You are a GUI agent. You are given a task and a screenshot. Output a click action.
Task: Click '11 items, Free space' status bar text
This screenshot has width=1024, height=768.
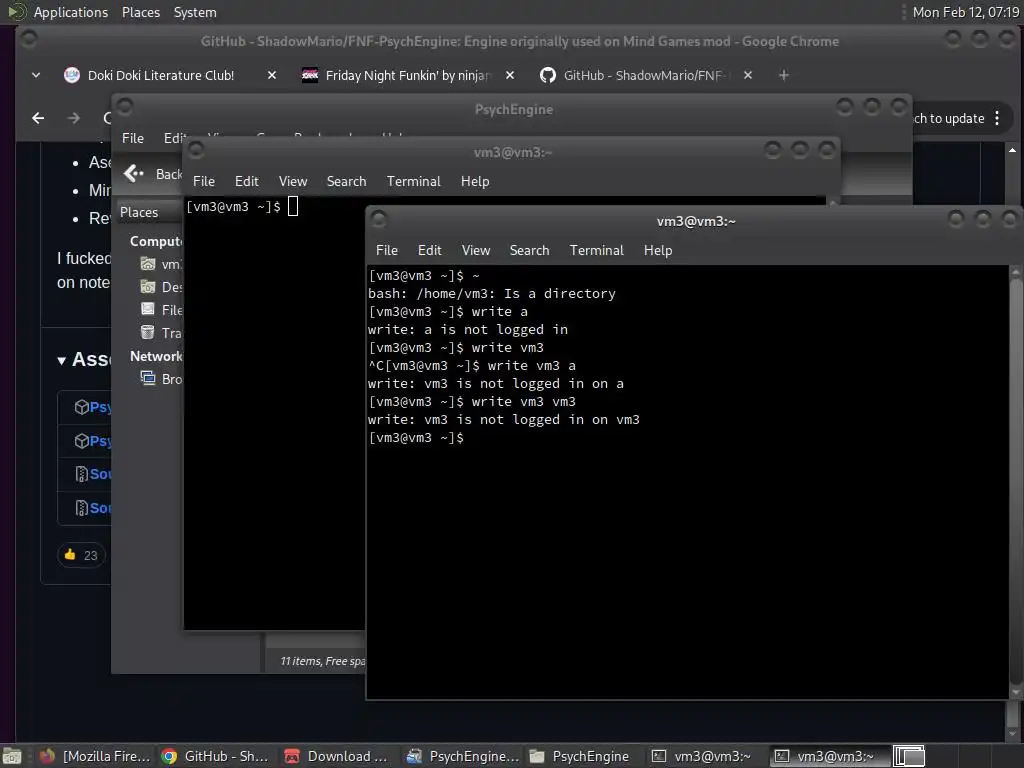coord(323,661)
